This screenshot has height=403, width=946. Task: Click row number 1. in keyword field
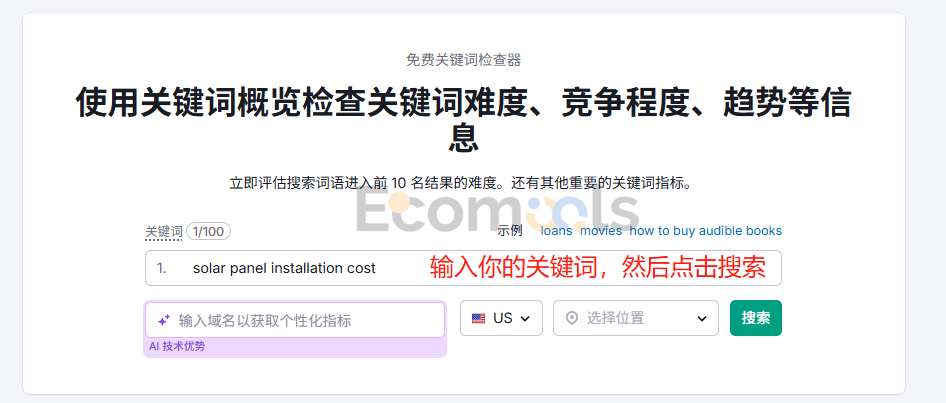pyautogui.click(x=162, y=268)
